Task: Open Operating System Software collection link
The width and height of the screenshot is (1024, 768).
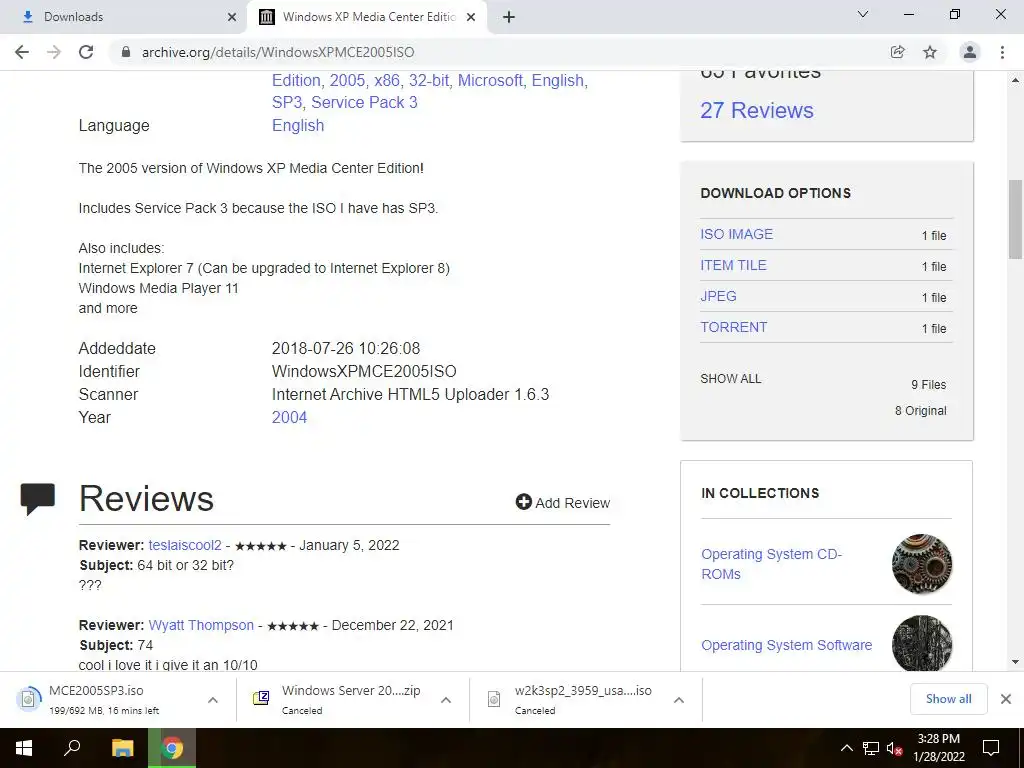Action: tap(786, 645)
